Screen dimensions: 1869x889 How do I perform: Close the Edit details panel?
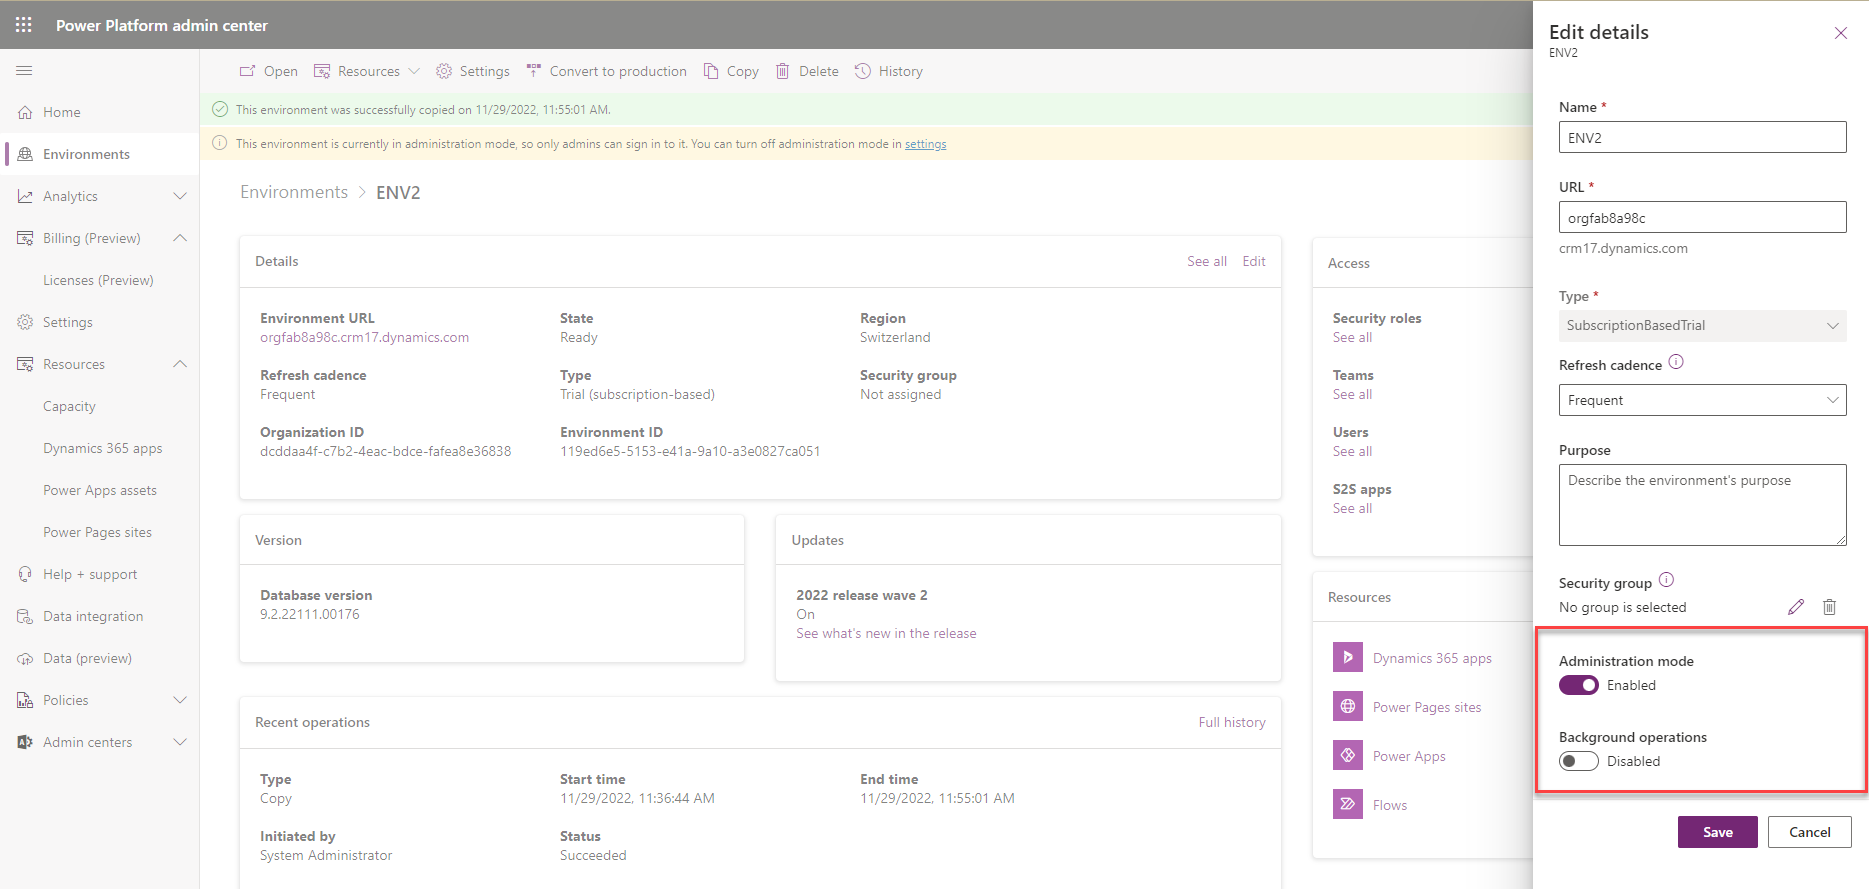point(1841,33)
